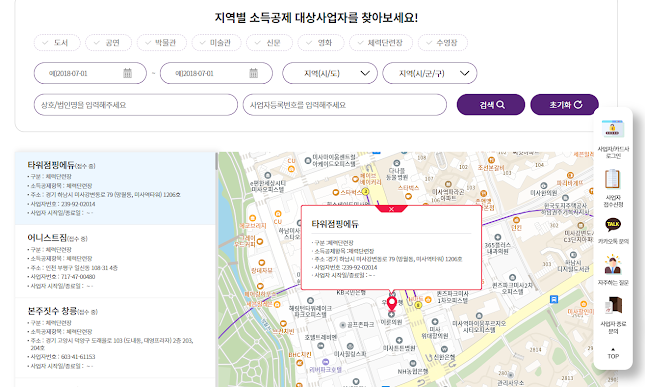Open 자주하는 질문 person icon
The image size is (645, 387).
pos(613,264)
